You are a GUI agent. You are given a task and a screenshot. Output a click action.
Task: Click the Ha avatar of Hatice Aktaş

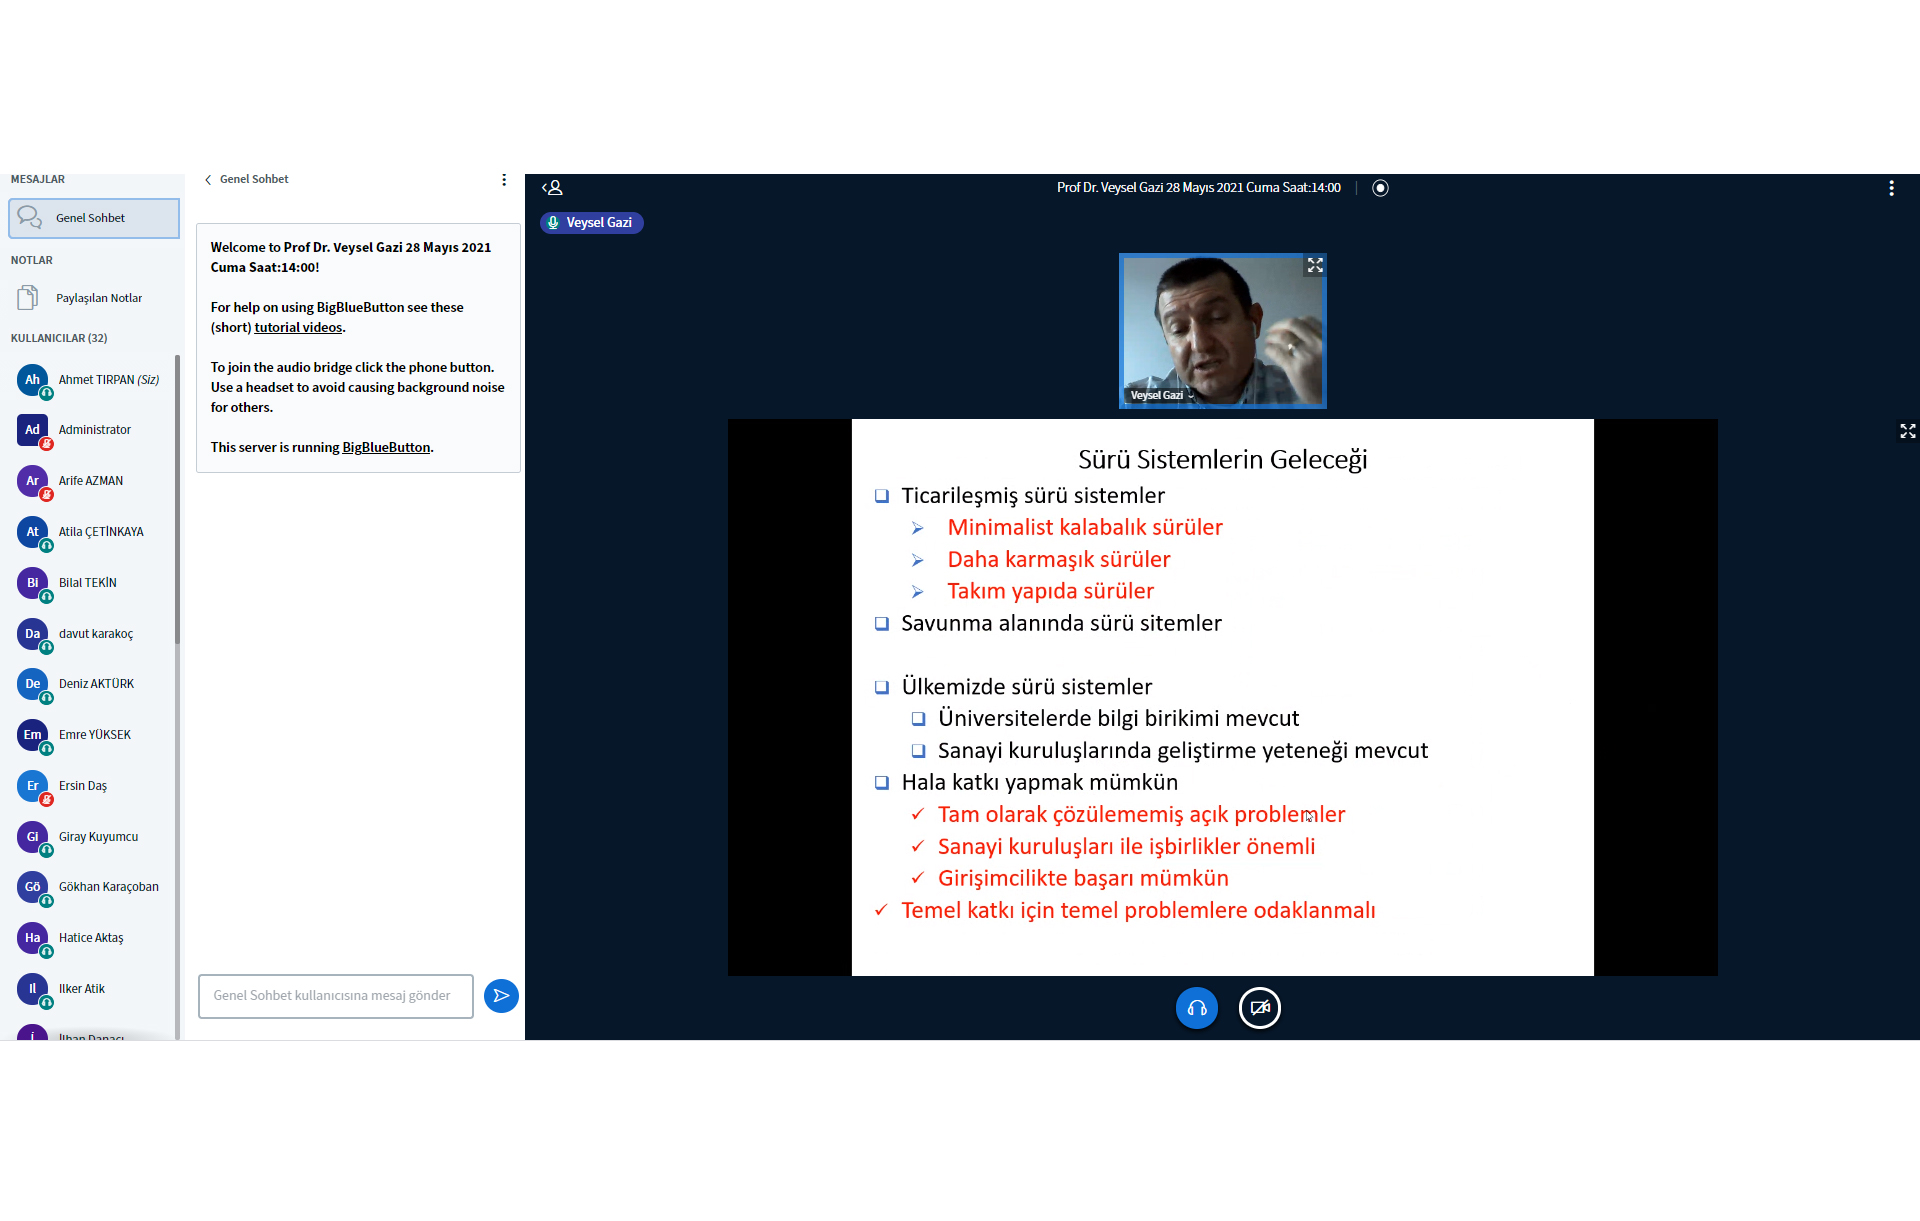coord(32,938)
